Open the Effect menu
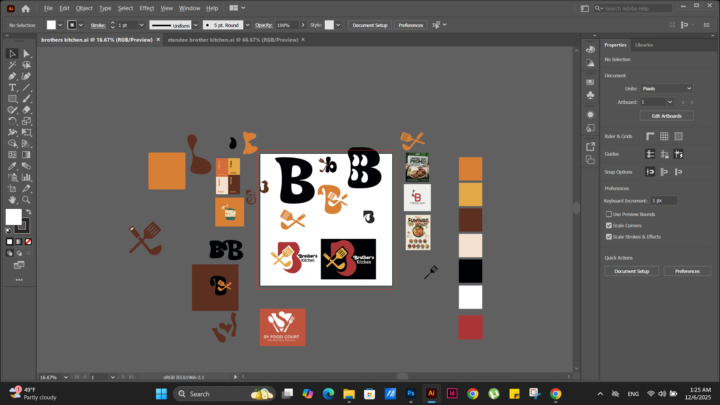Viewport: 720px width, 405px height. click(x=147, y=8)
